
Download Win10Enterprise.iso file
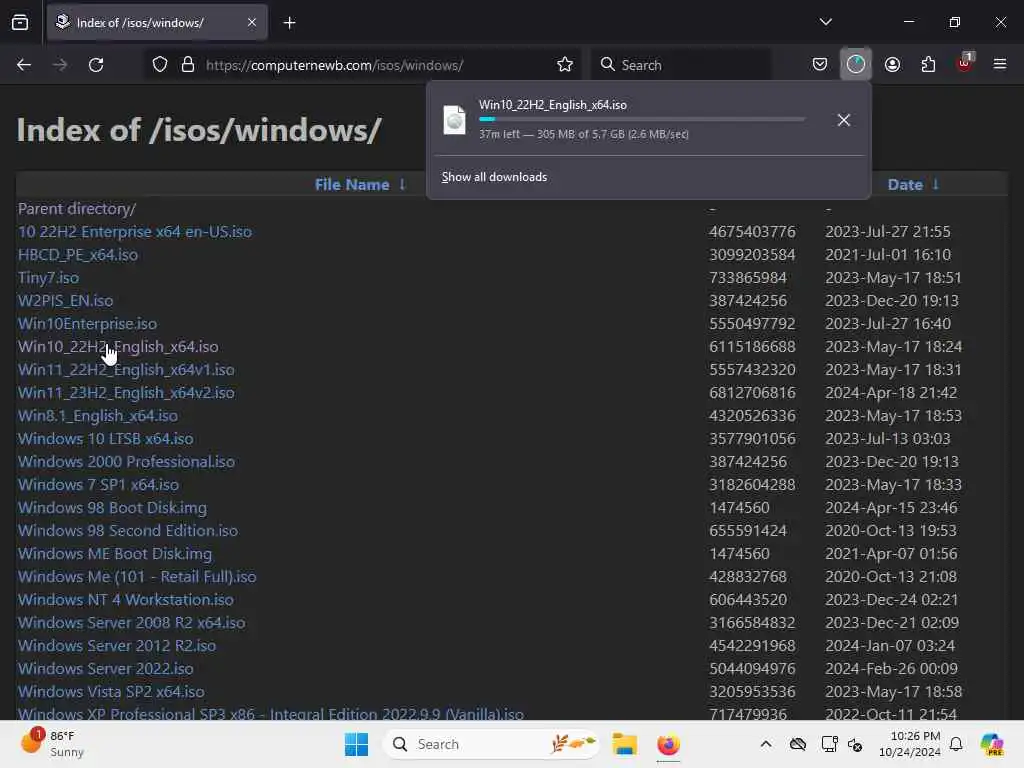pos(88,324)
